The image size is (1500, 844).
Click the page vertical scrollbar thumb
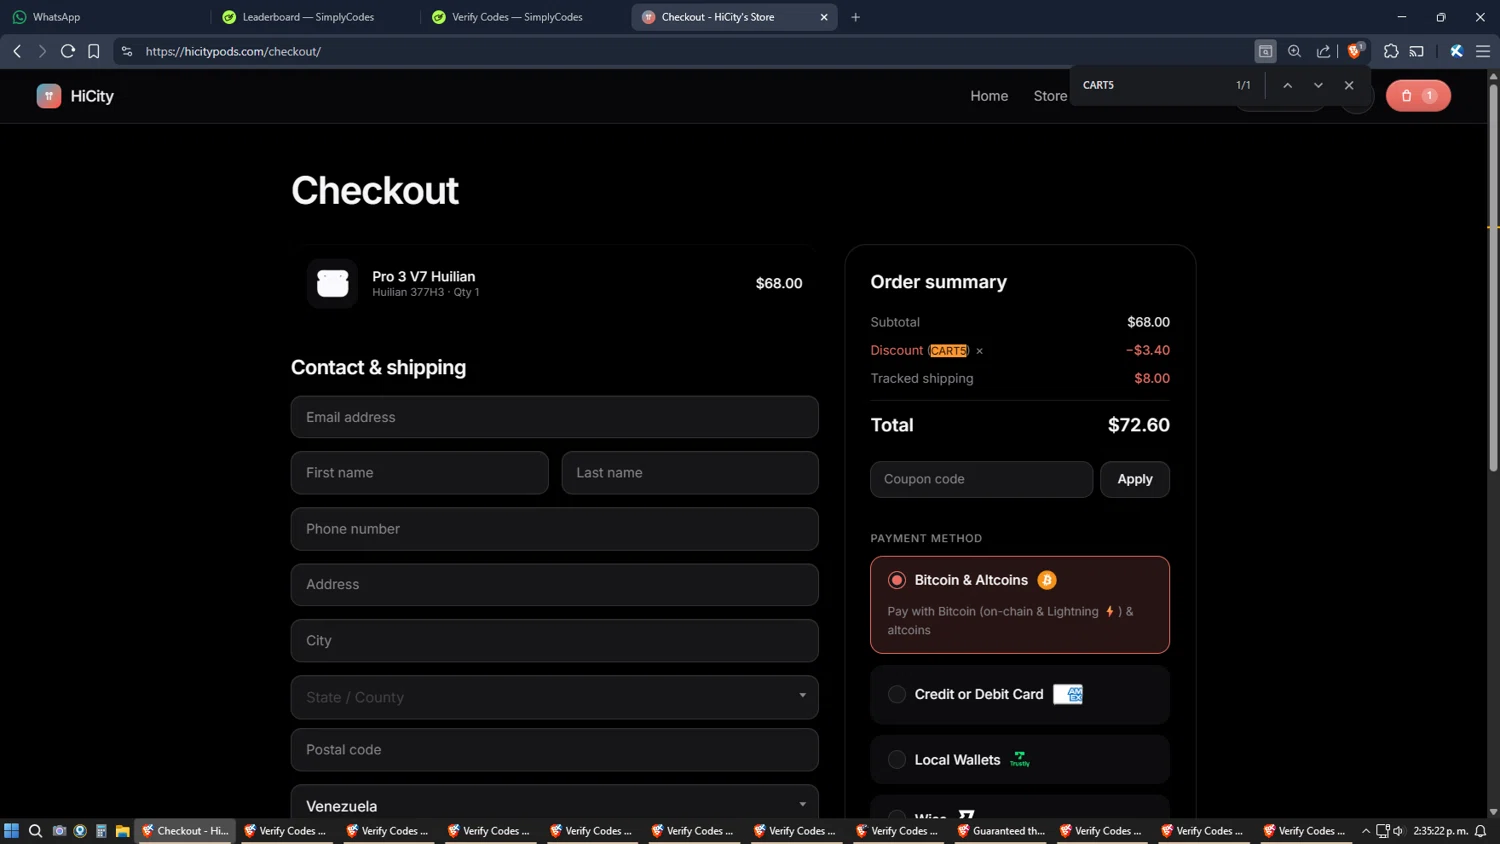pyautogui.click(x=1493, y=277)
